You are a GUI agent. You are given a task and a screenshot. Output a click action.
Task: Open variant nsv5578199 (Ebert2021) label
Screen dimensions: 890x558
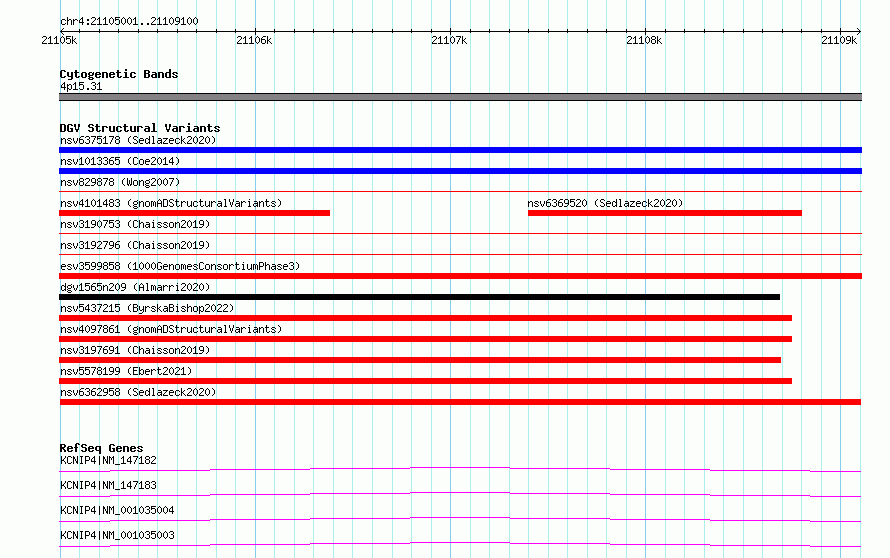[x=126, y=371]
